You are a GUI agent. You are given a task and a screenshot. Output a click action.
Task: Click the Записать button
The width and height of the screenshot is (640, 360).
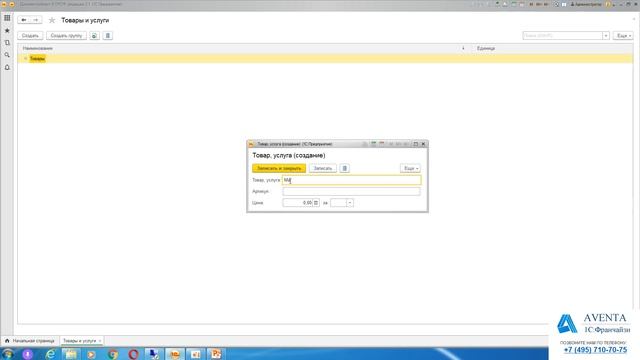323,168
